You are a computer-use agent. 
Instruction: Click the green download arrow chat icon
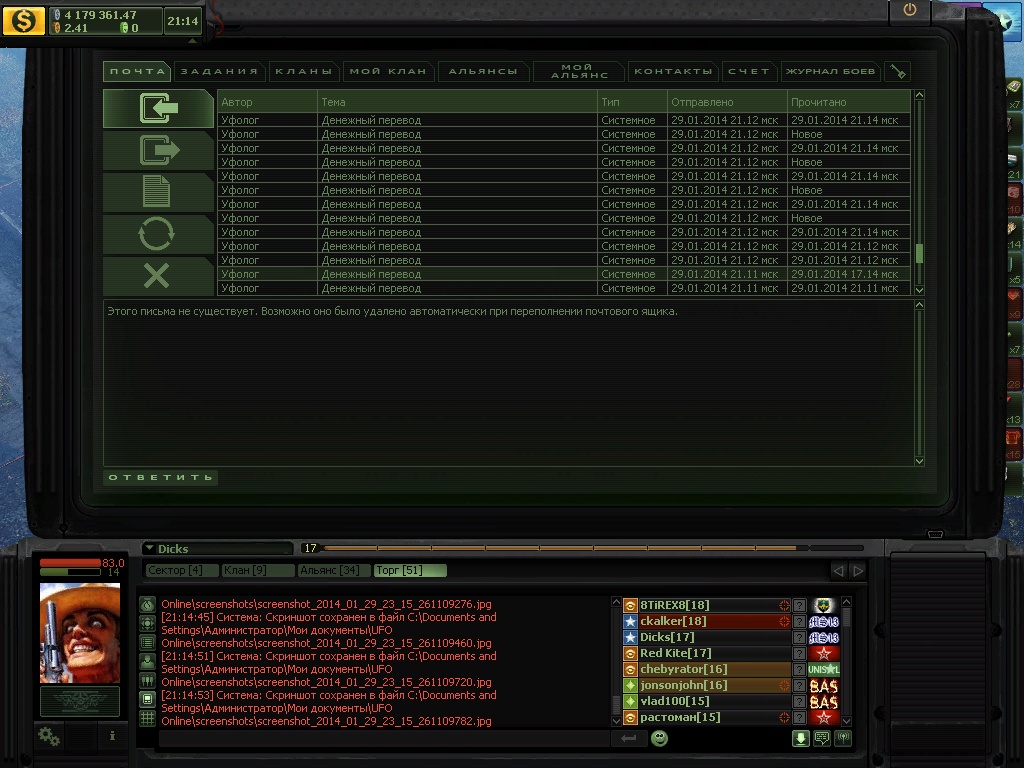(x=801, y=738)
